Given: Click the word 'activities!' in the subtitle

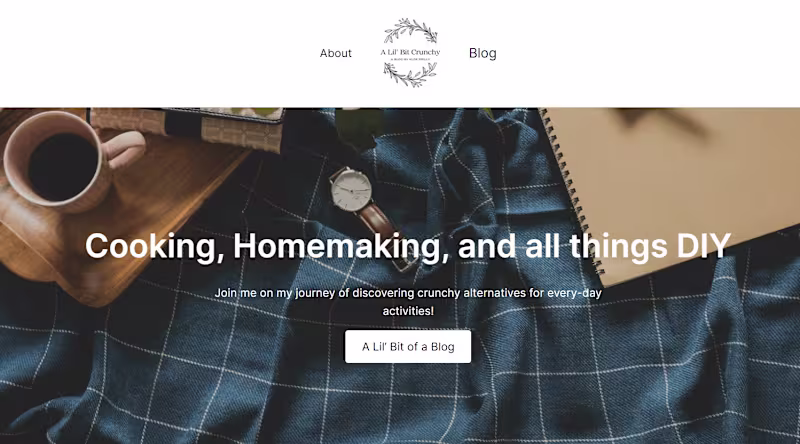Looking at the screenshot, I should tap(408, 311).
